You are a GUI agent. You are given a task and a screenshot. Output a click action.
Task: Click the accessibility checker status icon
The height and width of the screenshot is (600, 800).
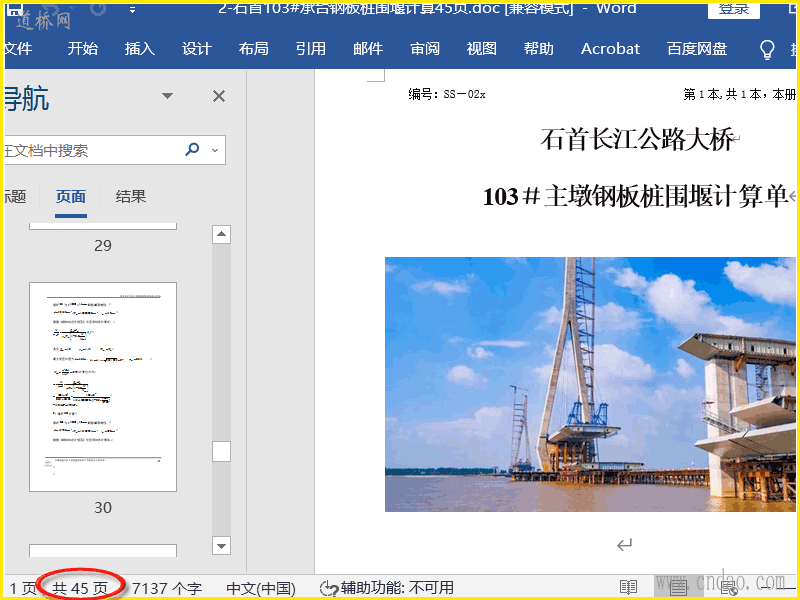328,588
